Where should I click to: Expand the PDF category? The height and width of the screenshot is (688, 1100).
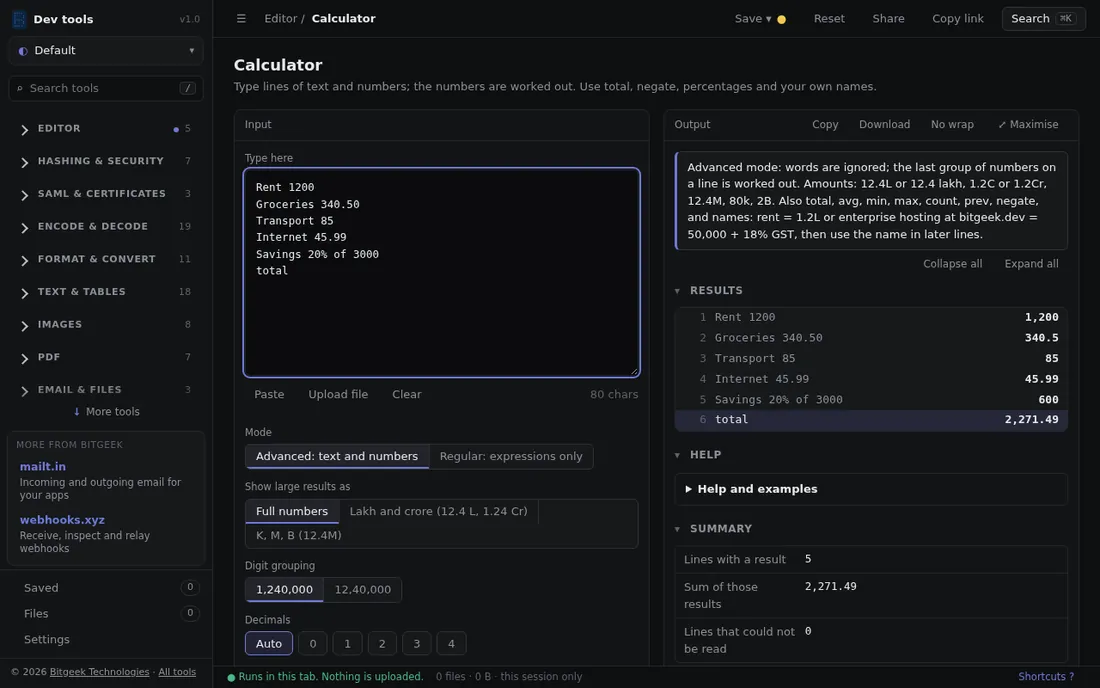(x=105, y=357)
